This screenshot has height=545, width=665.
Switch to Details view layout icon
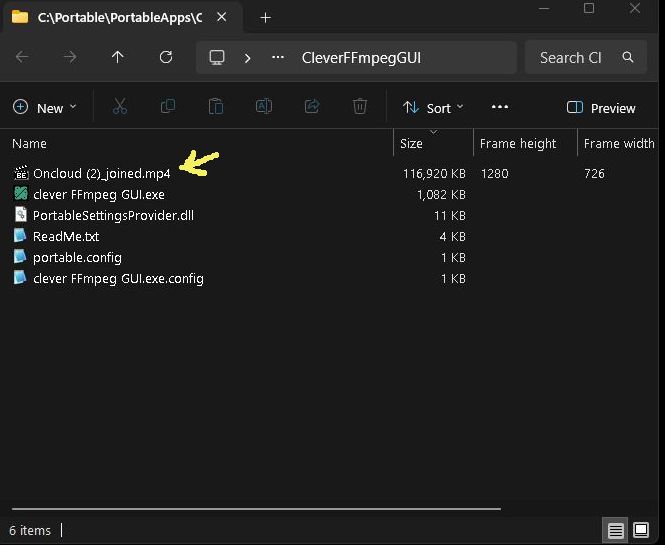pyautogui.click(x=615, y=530)
